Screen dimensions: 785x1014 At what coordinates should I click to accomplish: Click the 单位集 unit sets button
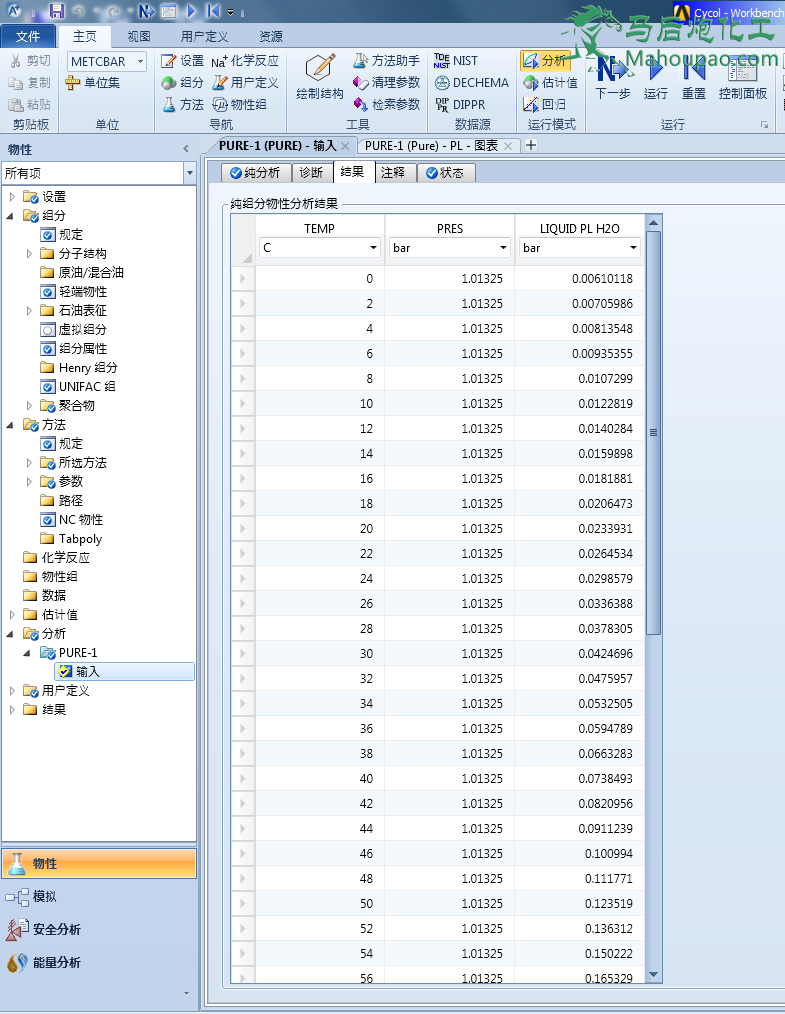click(x=93, y=83)
